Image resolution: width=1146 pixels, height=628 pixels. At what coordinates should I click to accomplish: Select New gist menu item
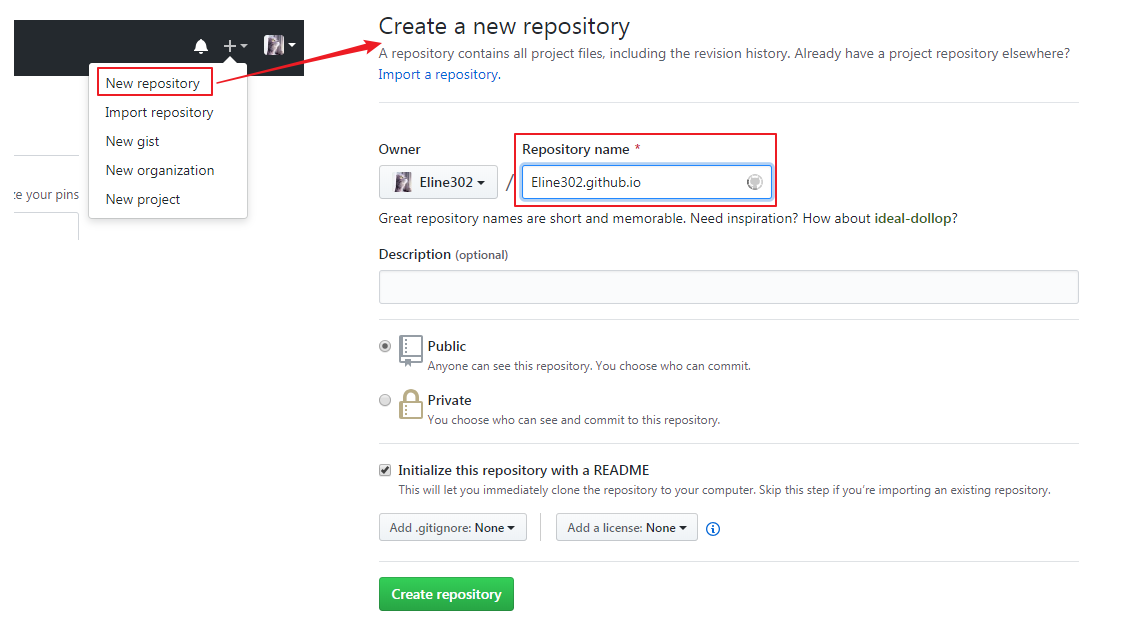coord(132,141)
